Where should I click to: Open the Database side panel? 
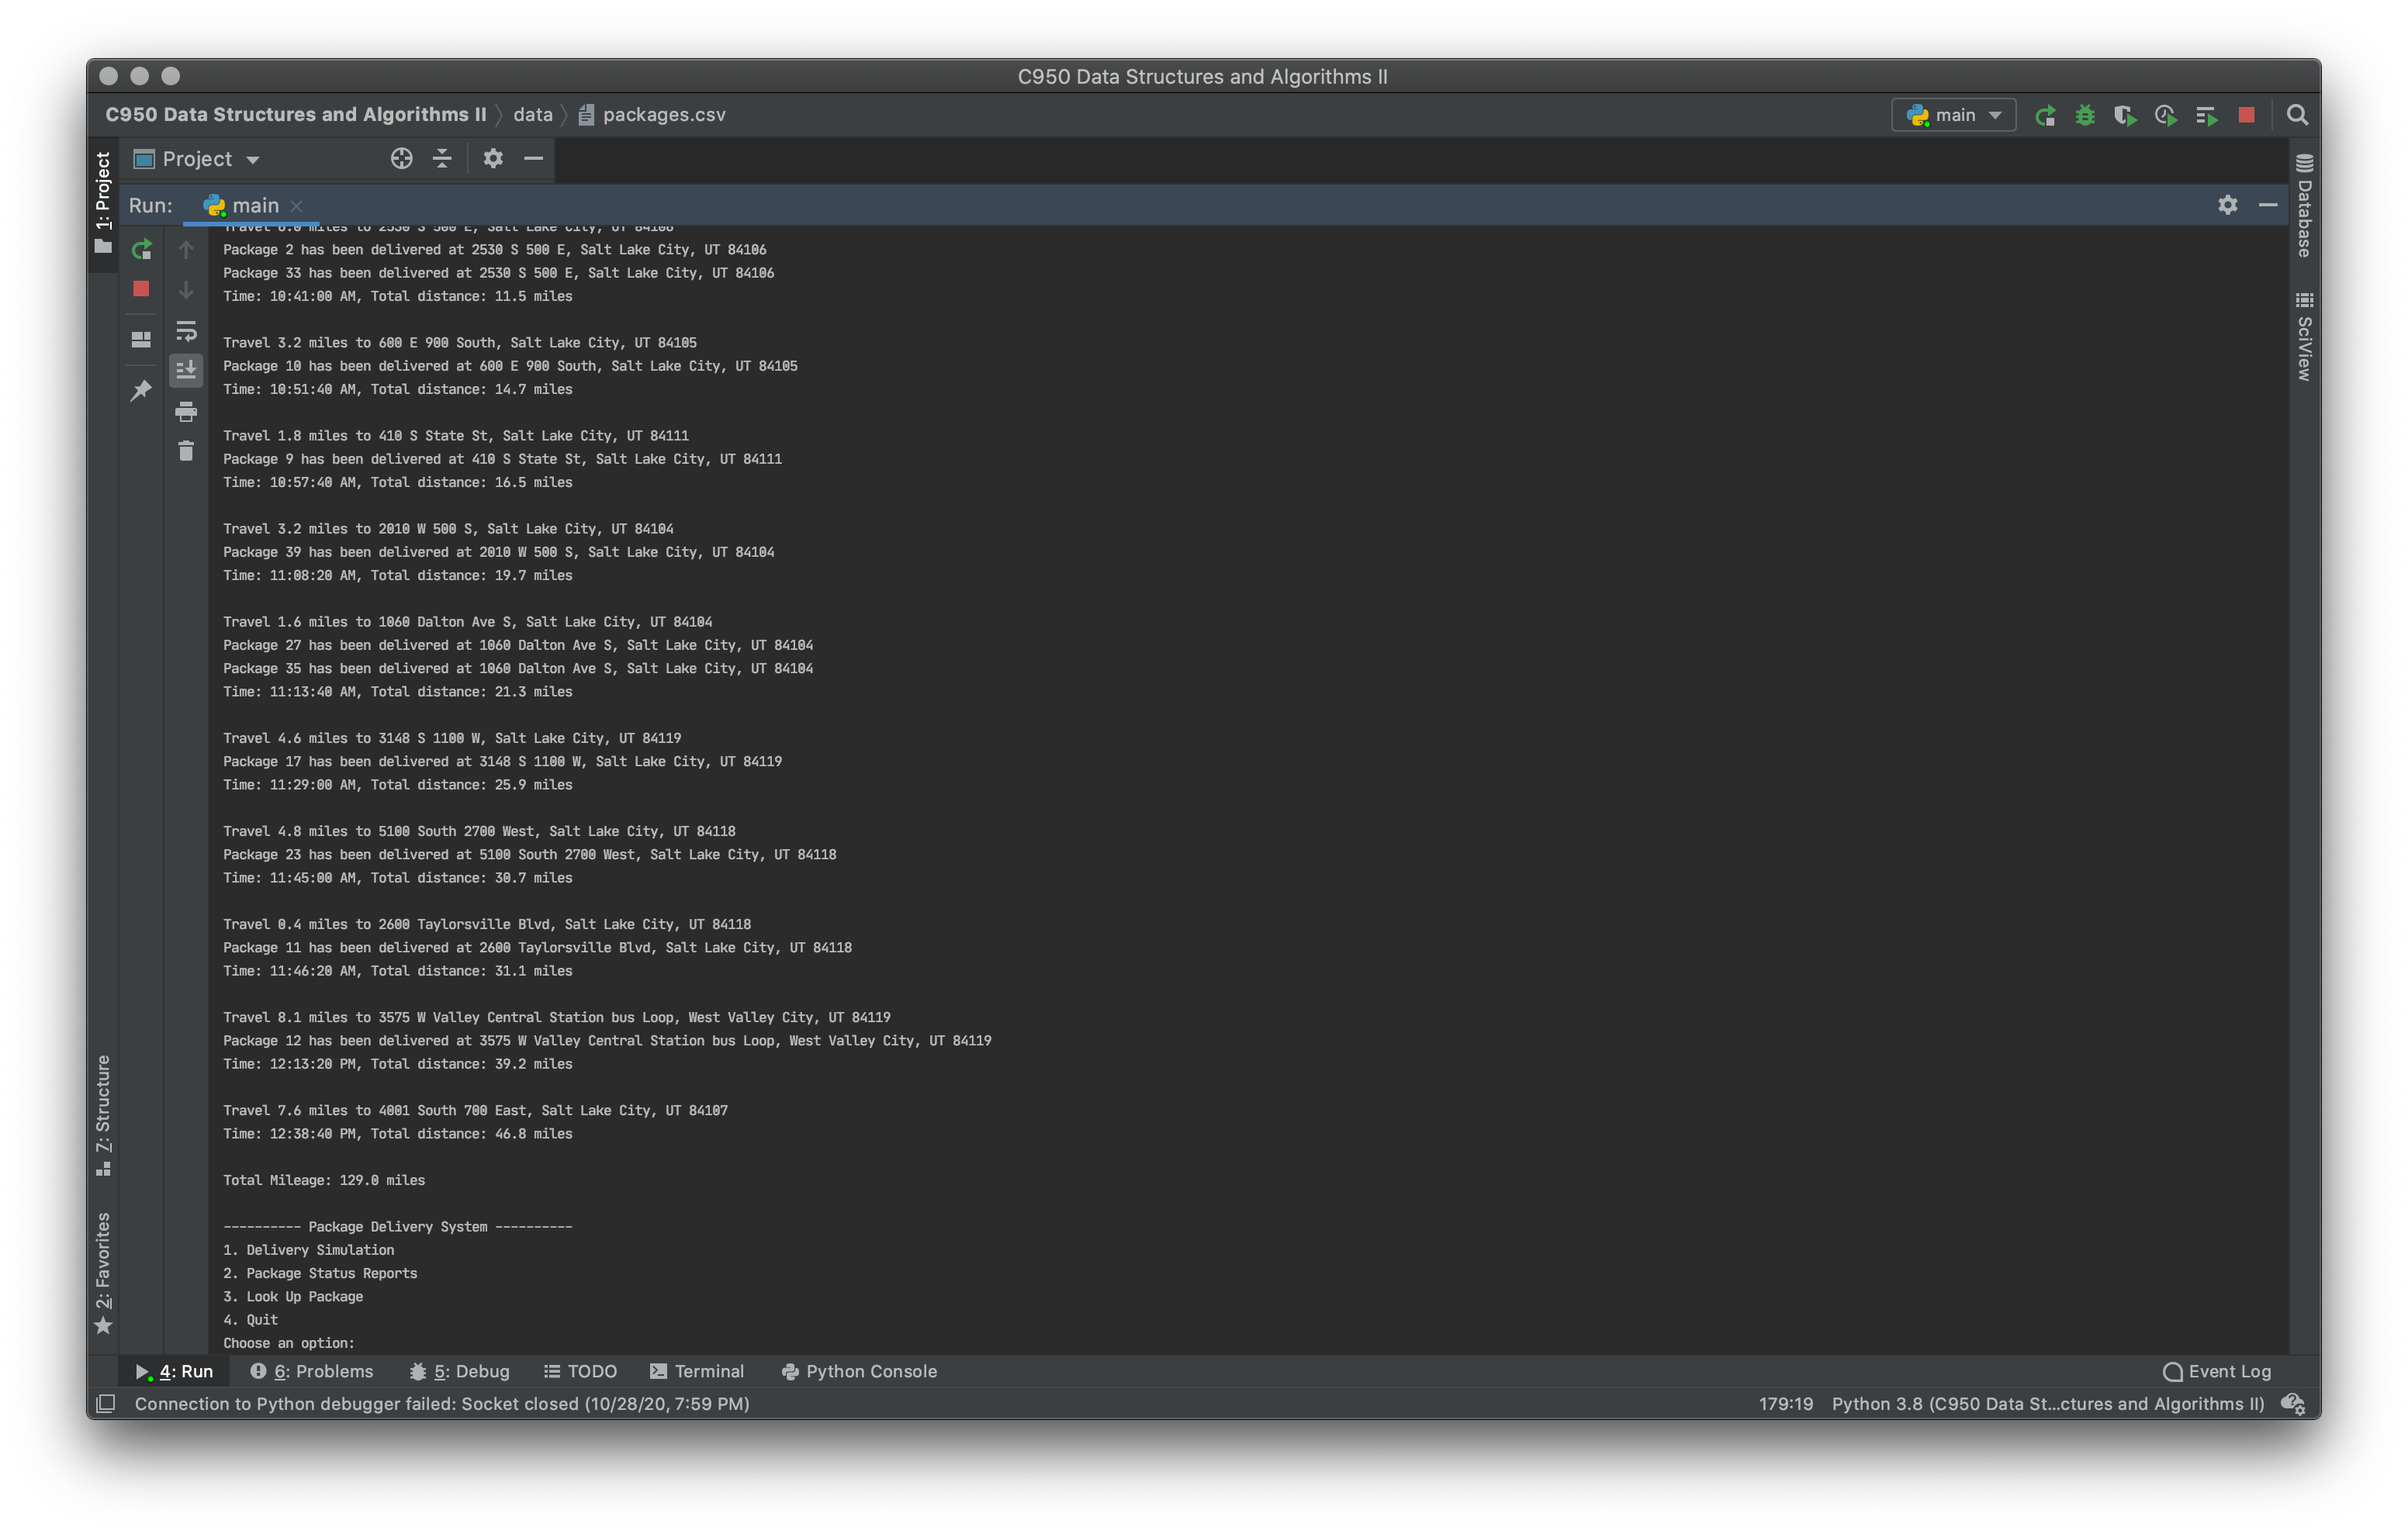point(2304,205)
